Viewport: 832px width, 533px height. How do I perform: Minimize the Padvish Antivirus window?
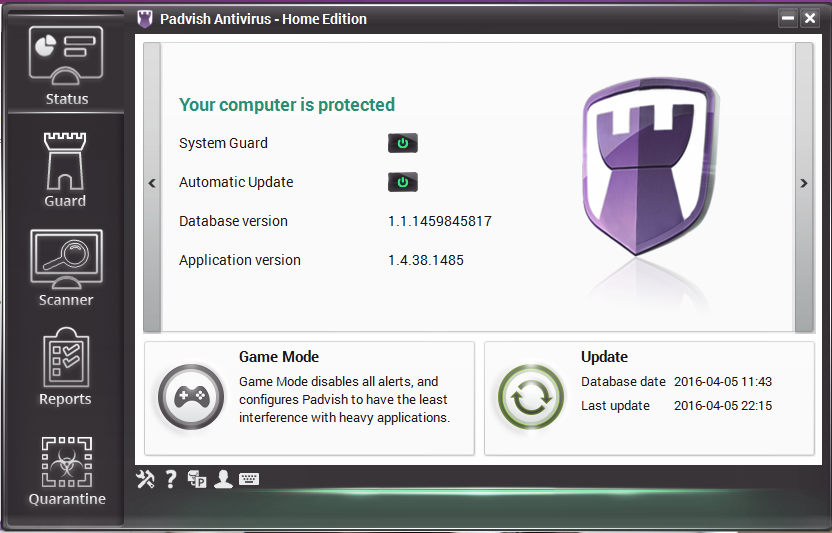pos(788,19)
